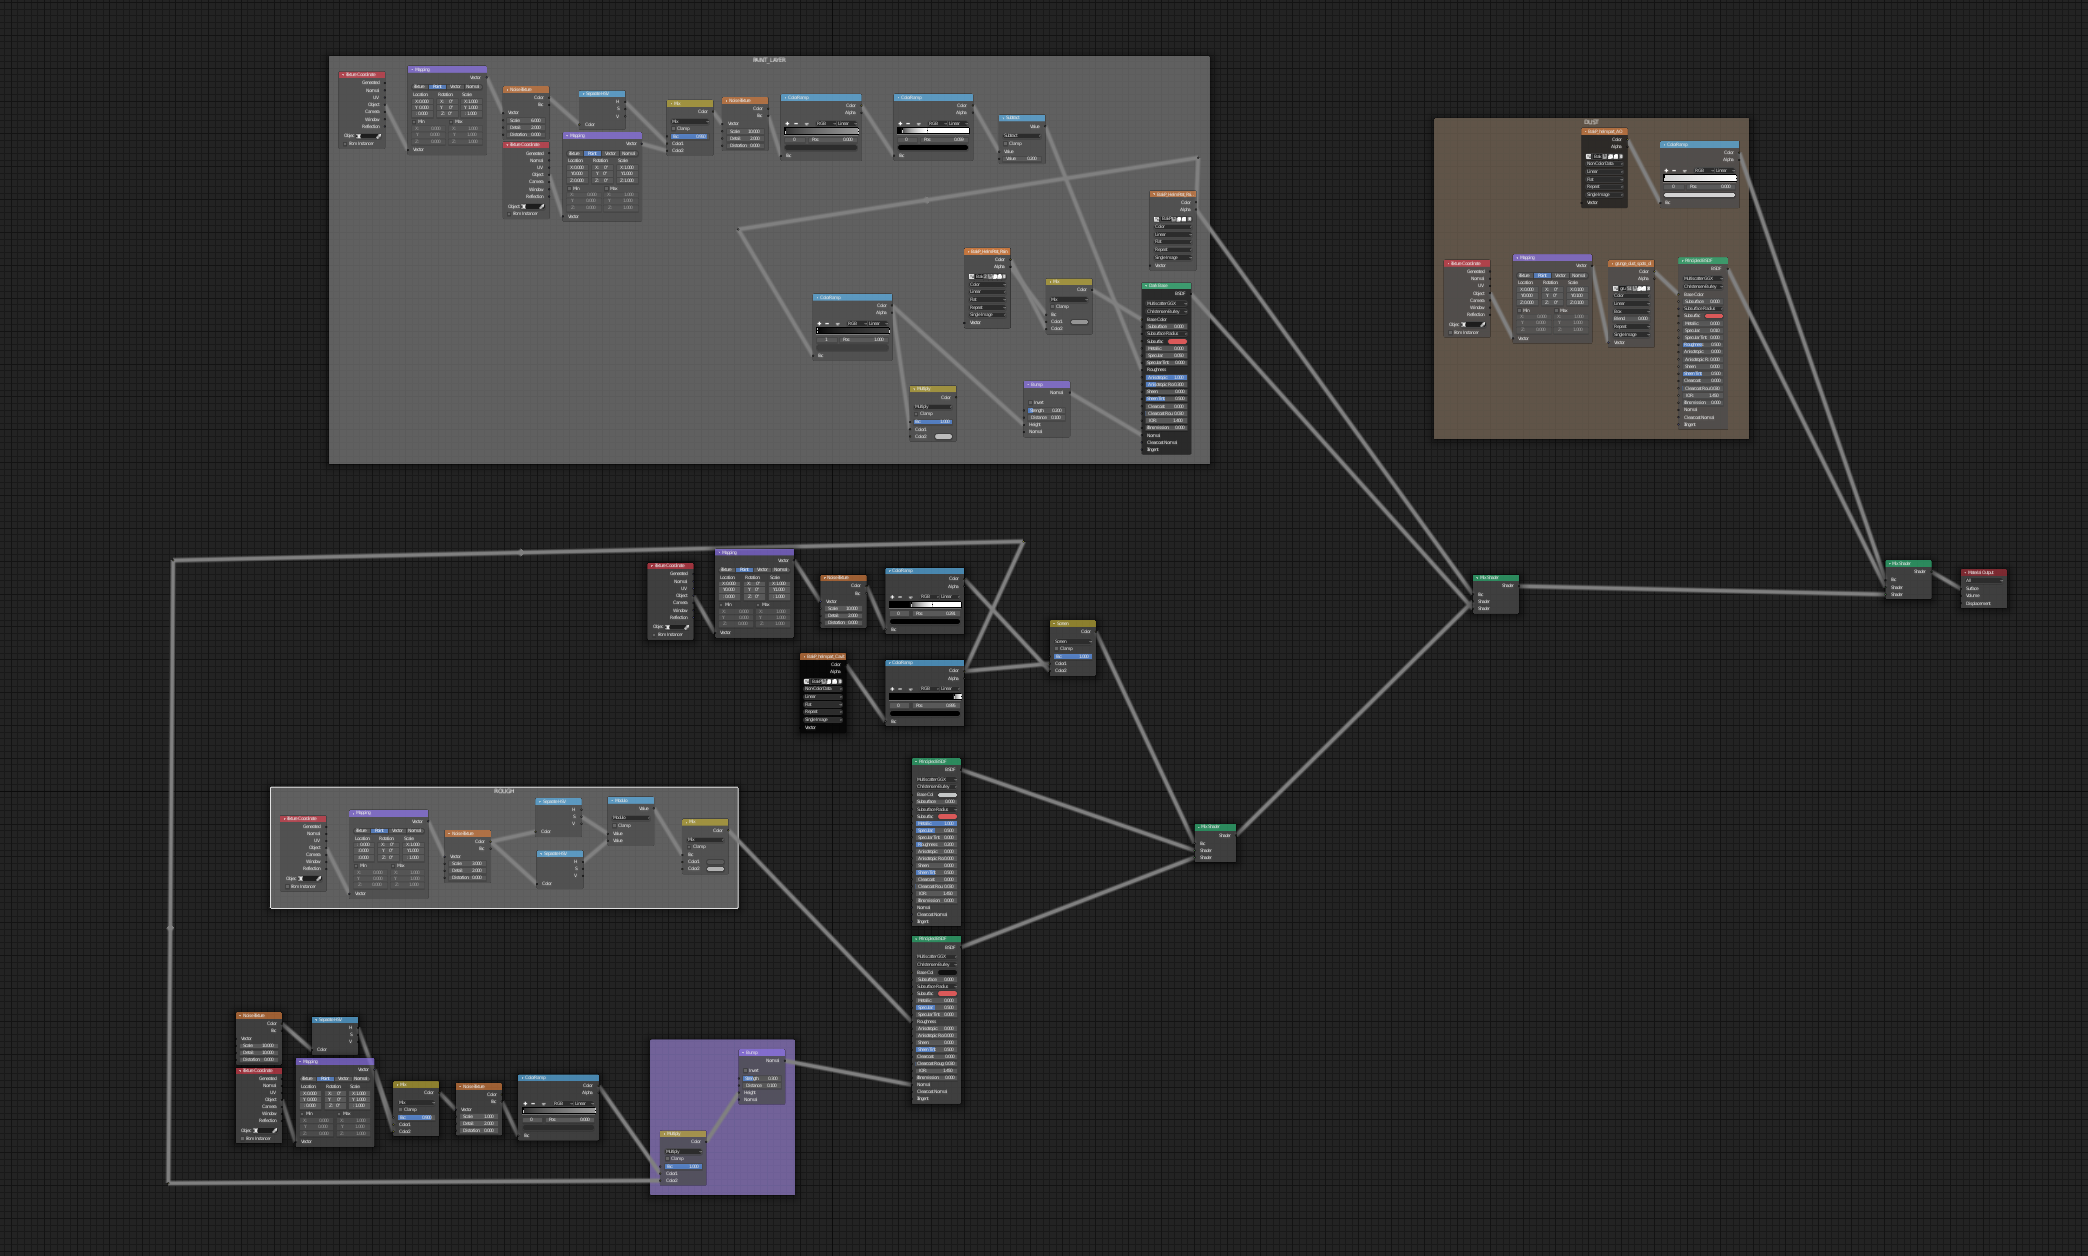
Task: Toggle Clamp on the Modulo node
Action: 614,826
